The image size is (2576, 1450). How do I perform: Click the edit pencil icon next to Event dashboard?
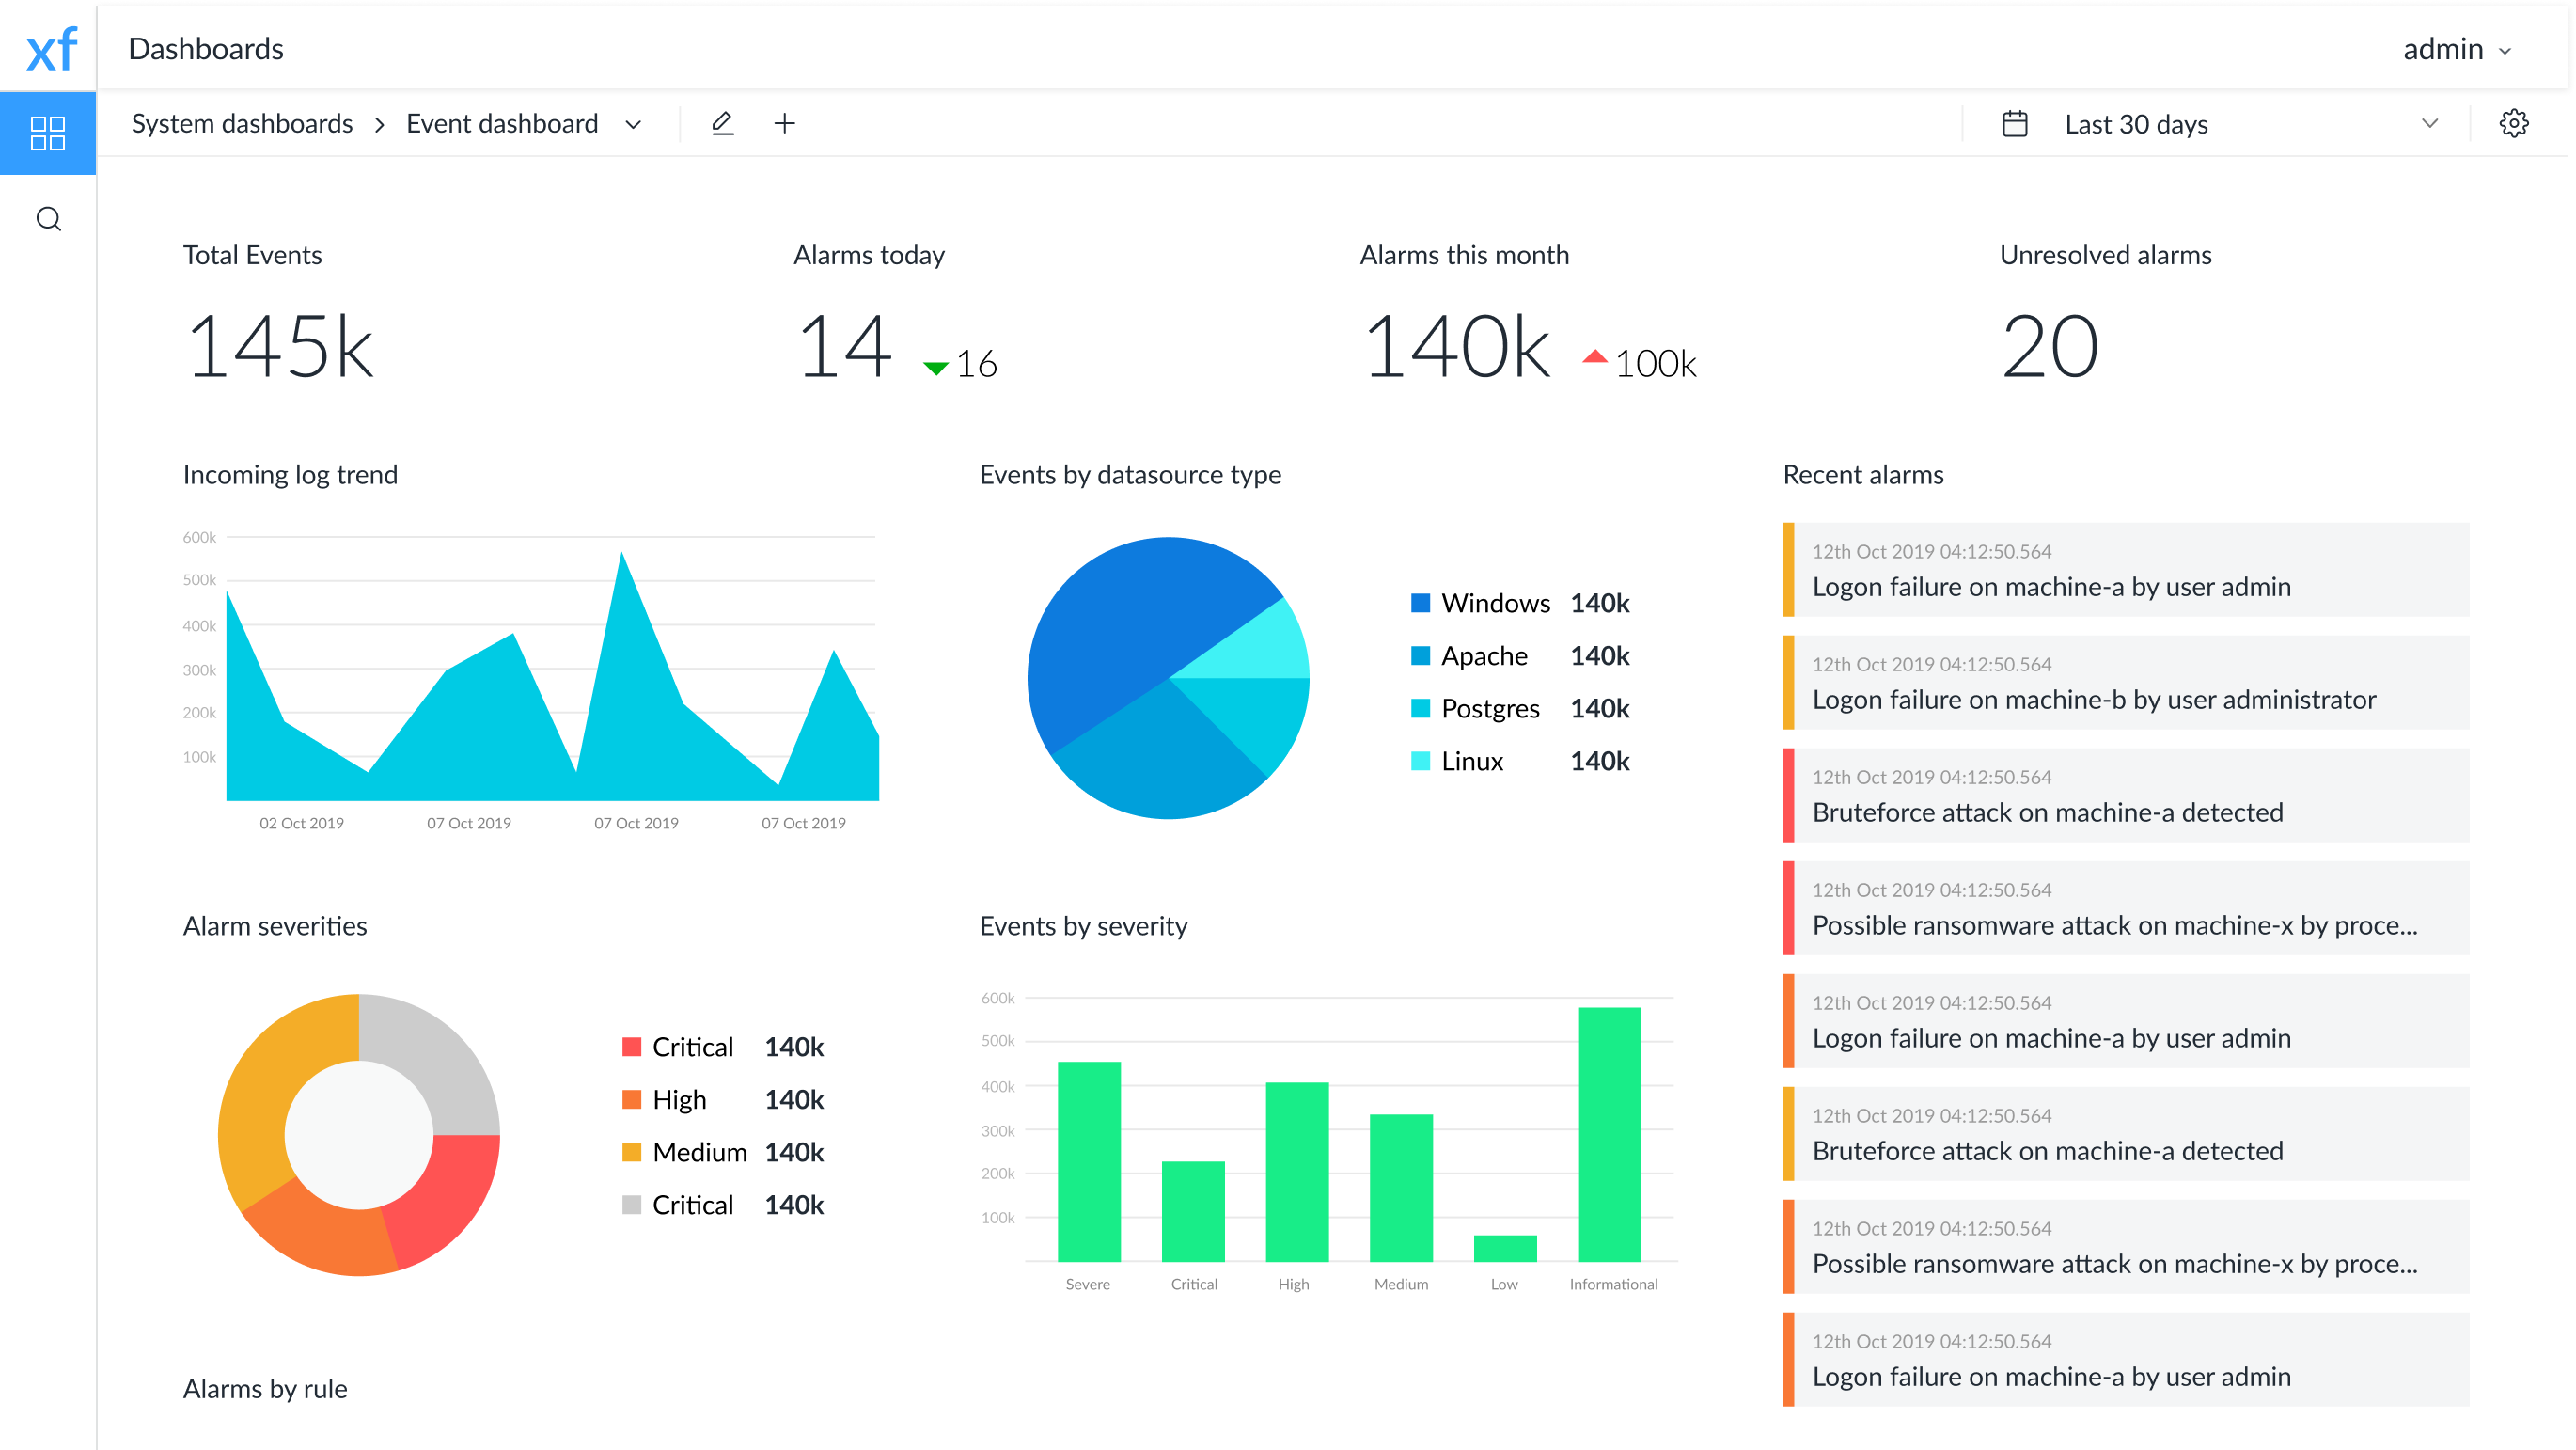[x=722, y=123]
